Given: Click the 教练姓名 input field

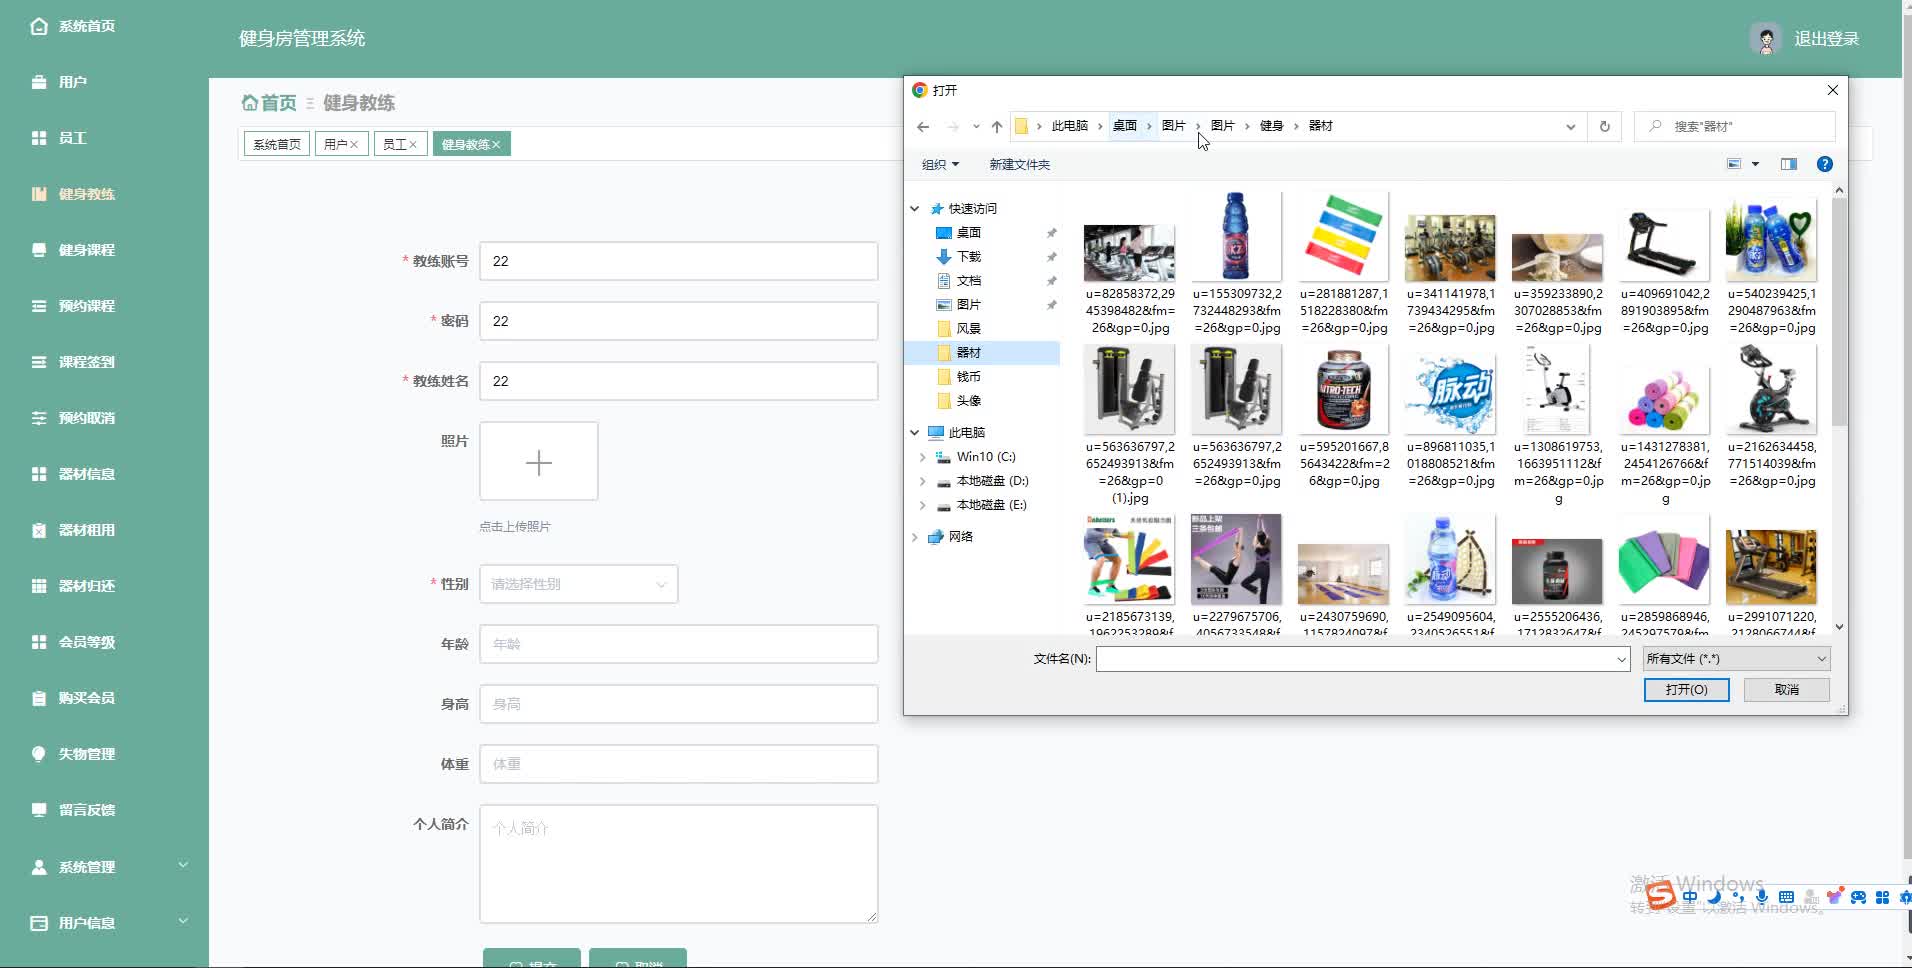Looking at the screenshot, I should point(679,381).
